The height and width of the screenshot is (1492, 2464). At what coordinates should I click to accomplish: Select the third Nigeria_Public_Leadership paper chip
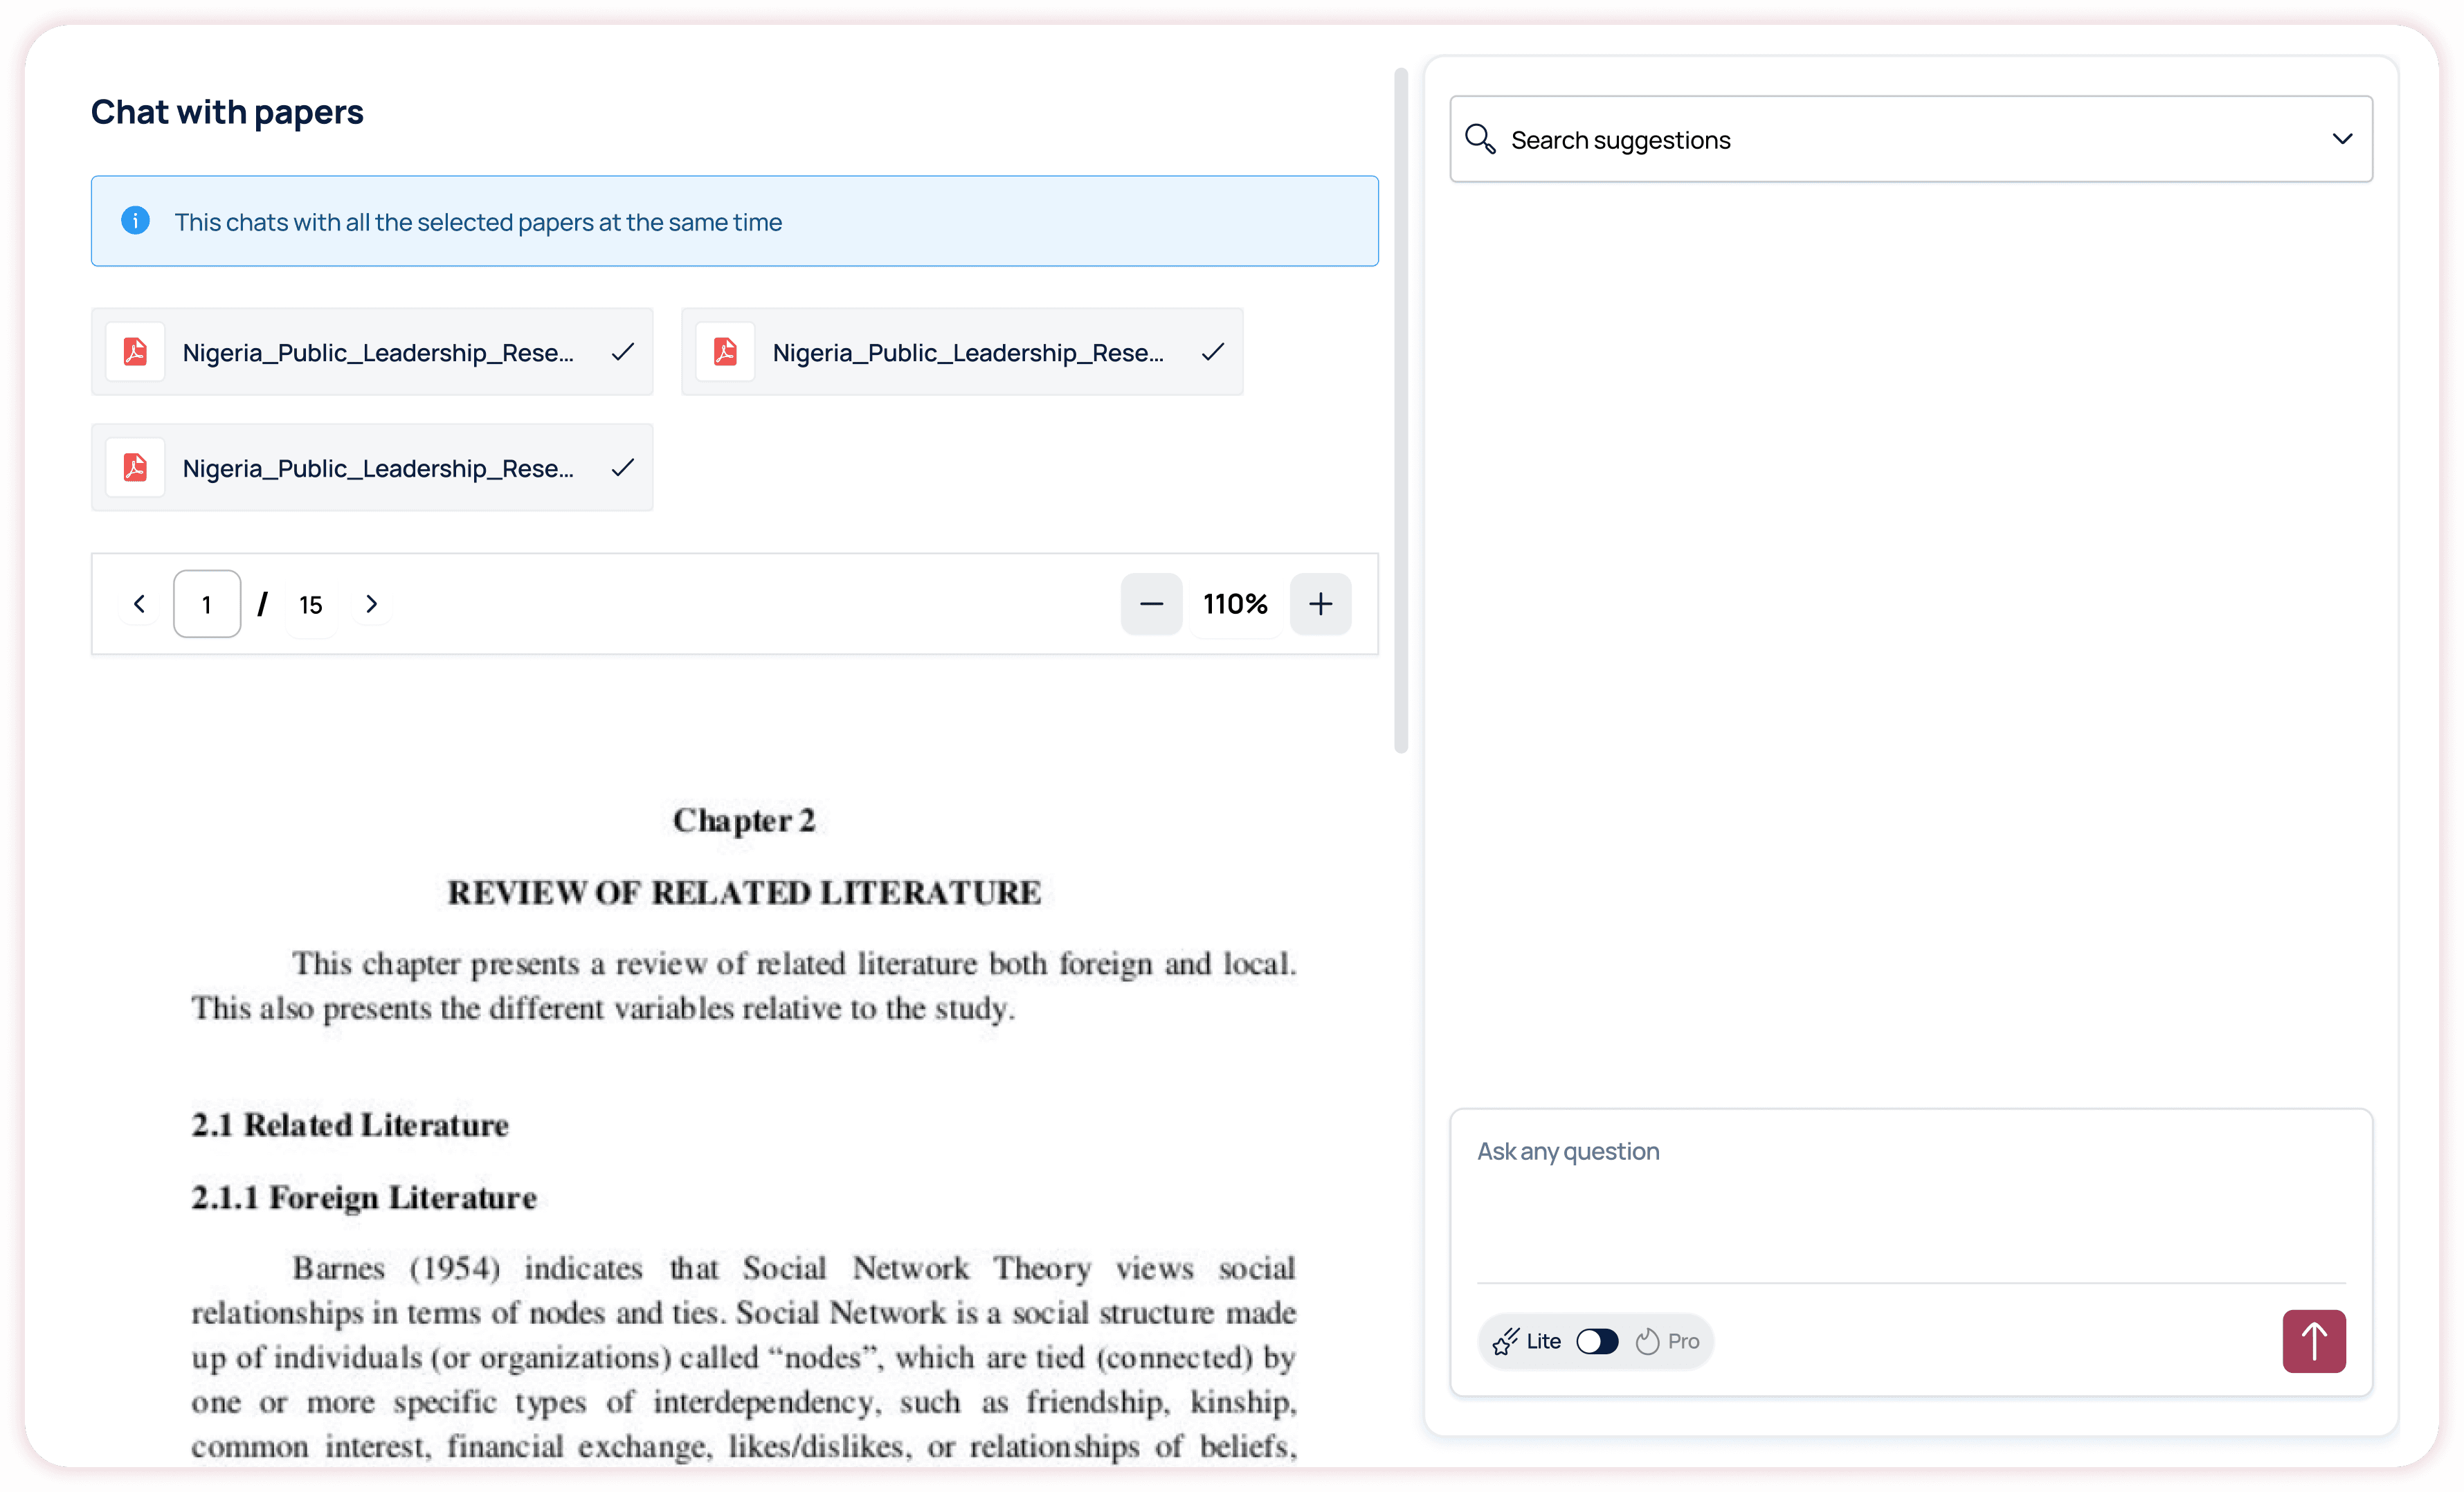point(377,467)
